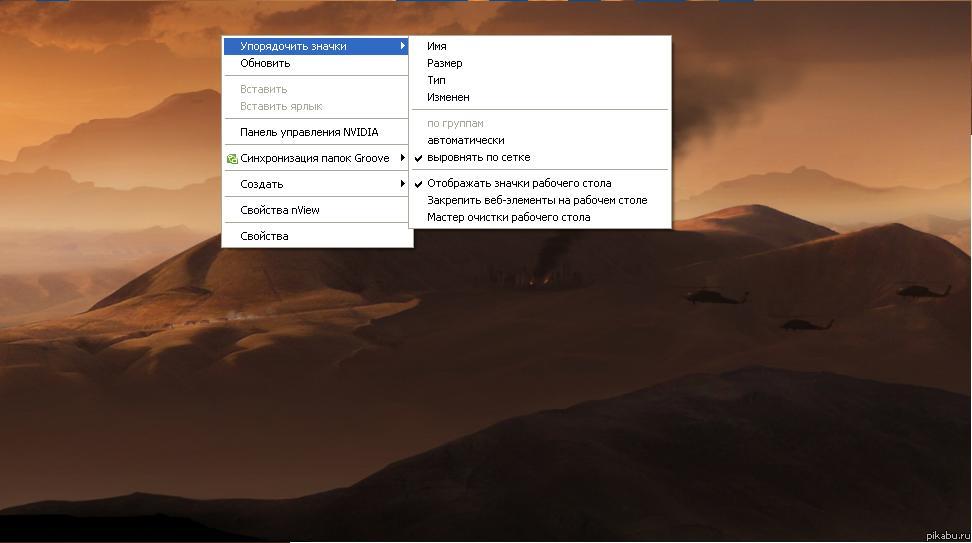
Task: Select the по группам menu entry
Action: click(x=455, y=123)
